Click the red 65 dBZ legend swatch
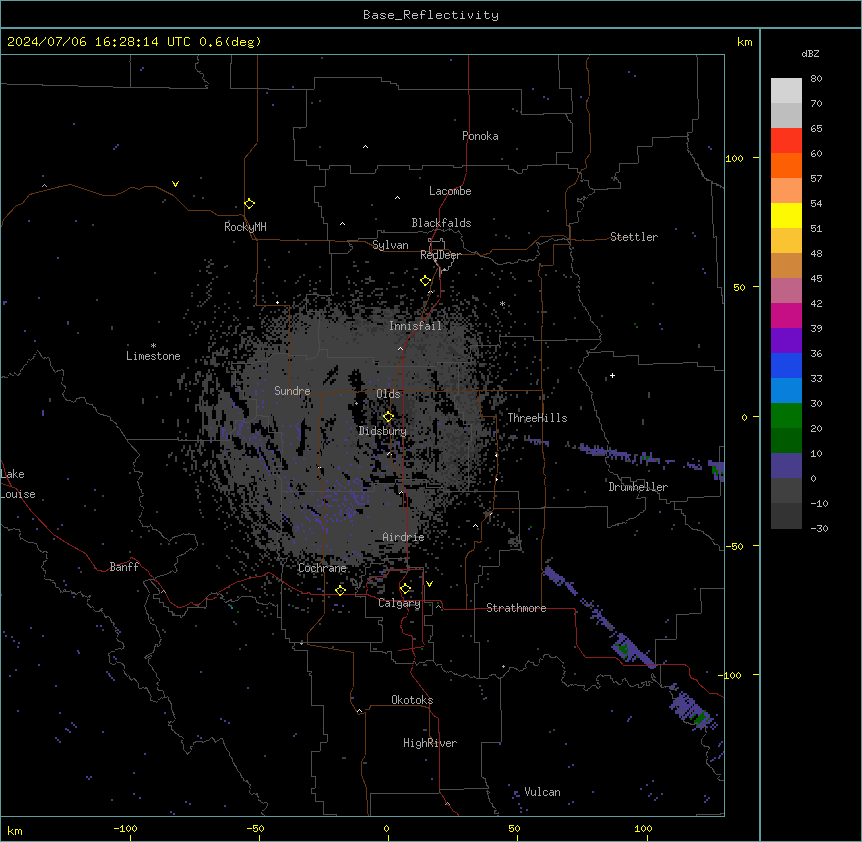Viewport: 862px width, 842px height. pyautogui.click(x=786, y=141)
